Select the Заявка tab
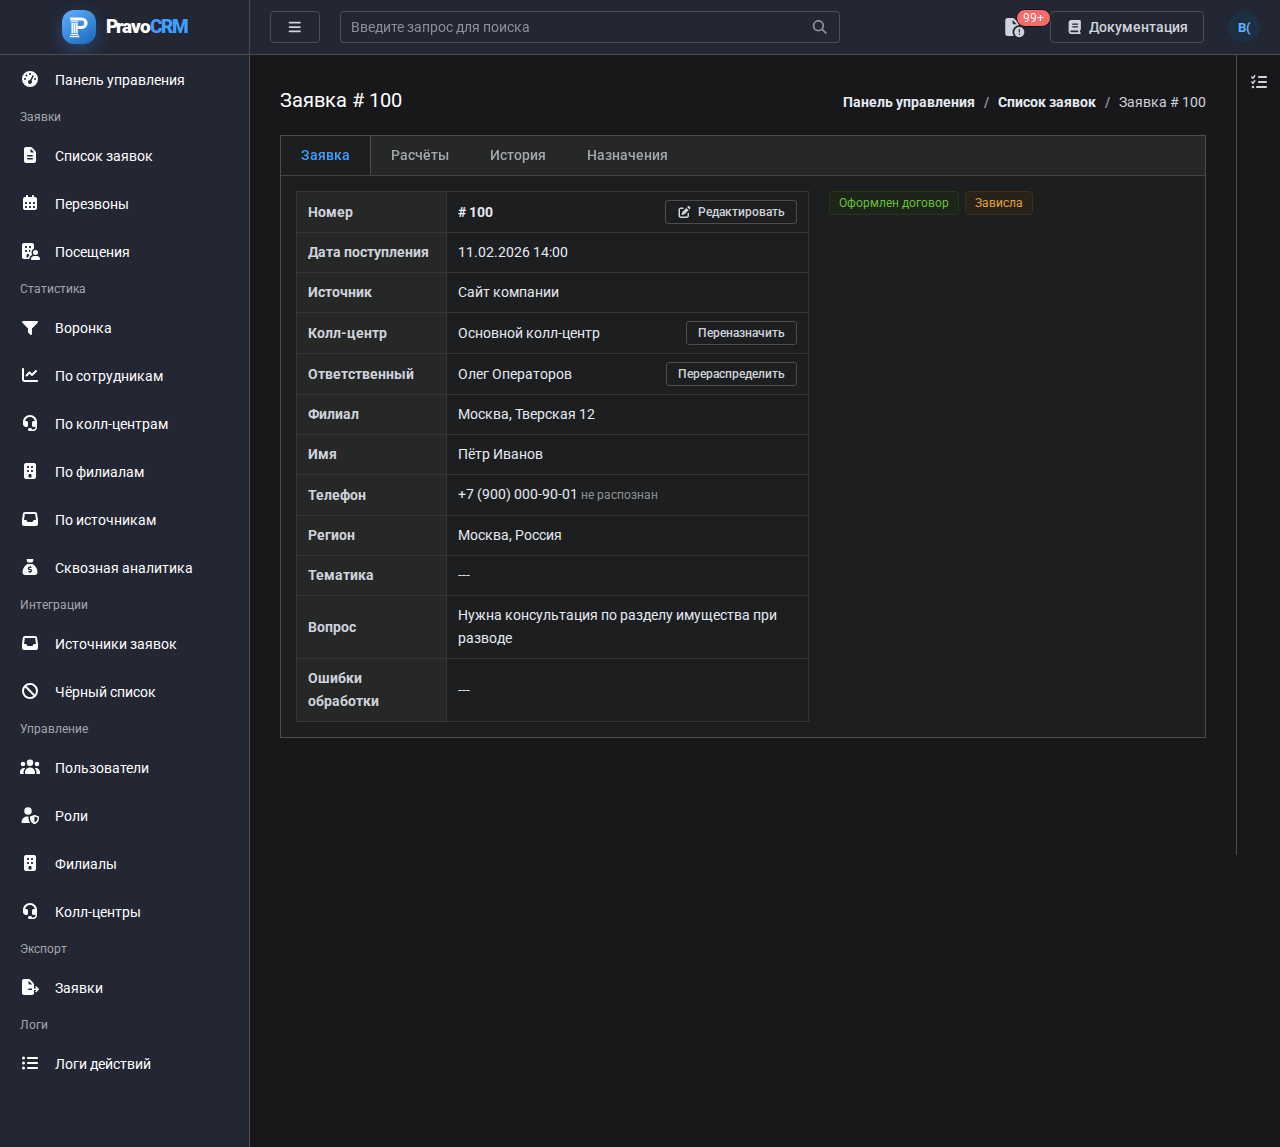1280x1147 pixels. pyautogui.click(x=325, y=155)
